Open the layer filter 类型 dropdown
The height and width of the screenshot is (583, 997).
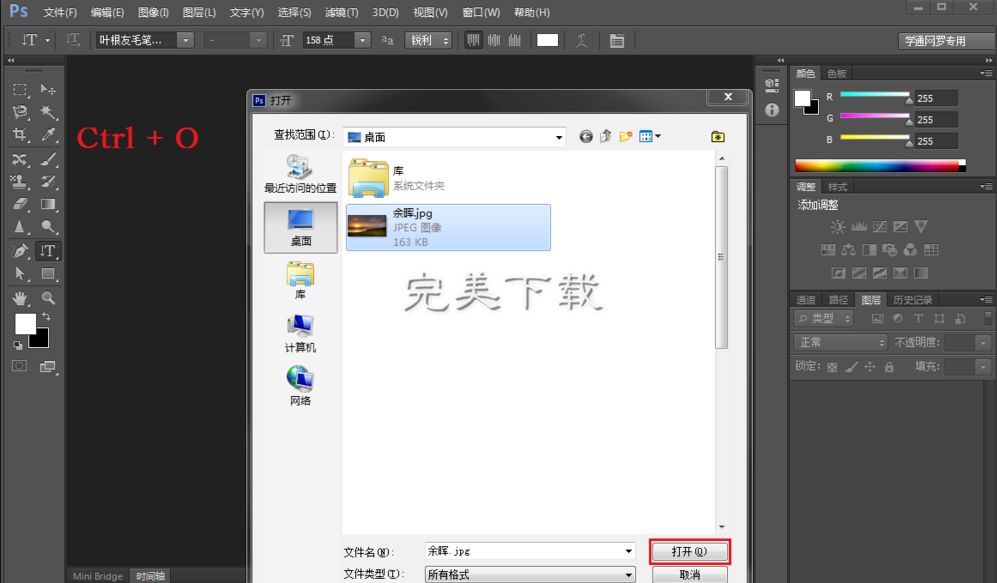[823, 319]
